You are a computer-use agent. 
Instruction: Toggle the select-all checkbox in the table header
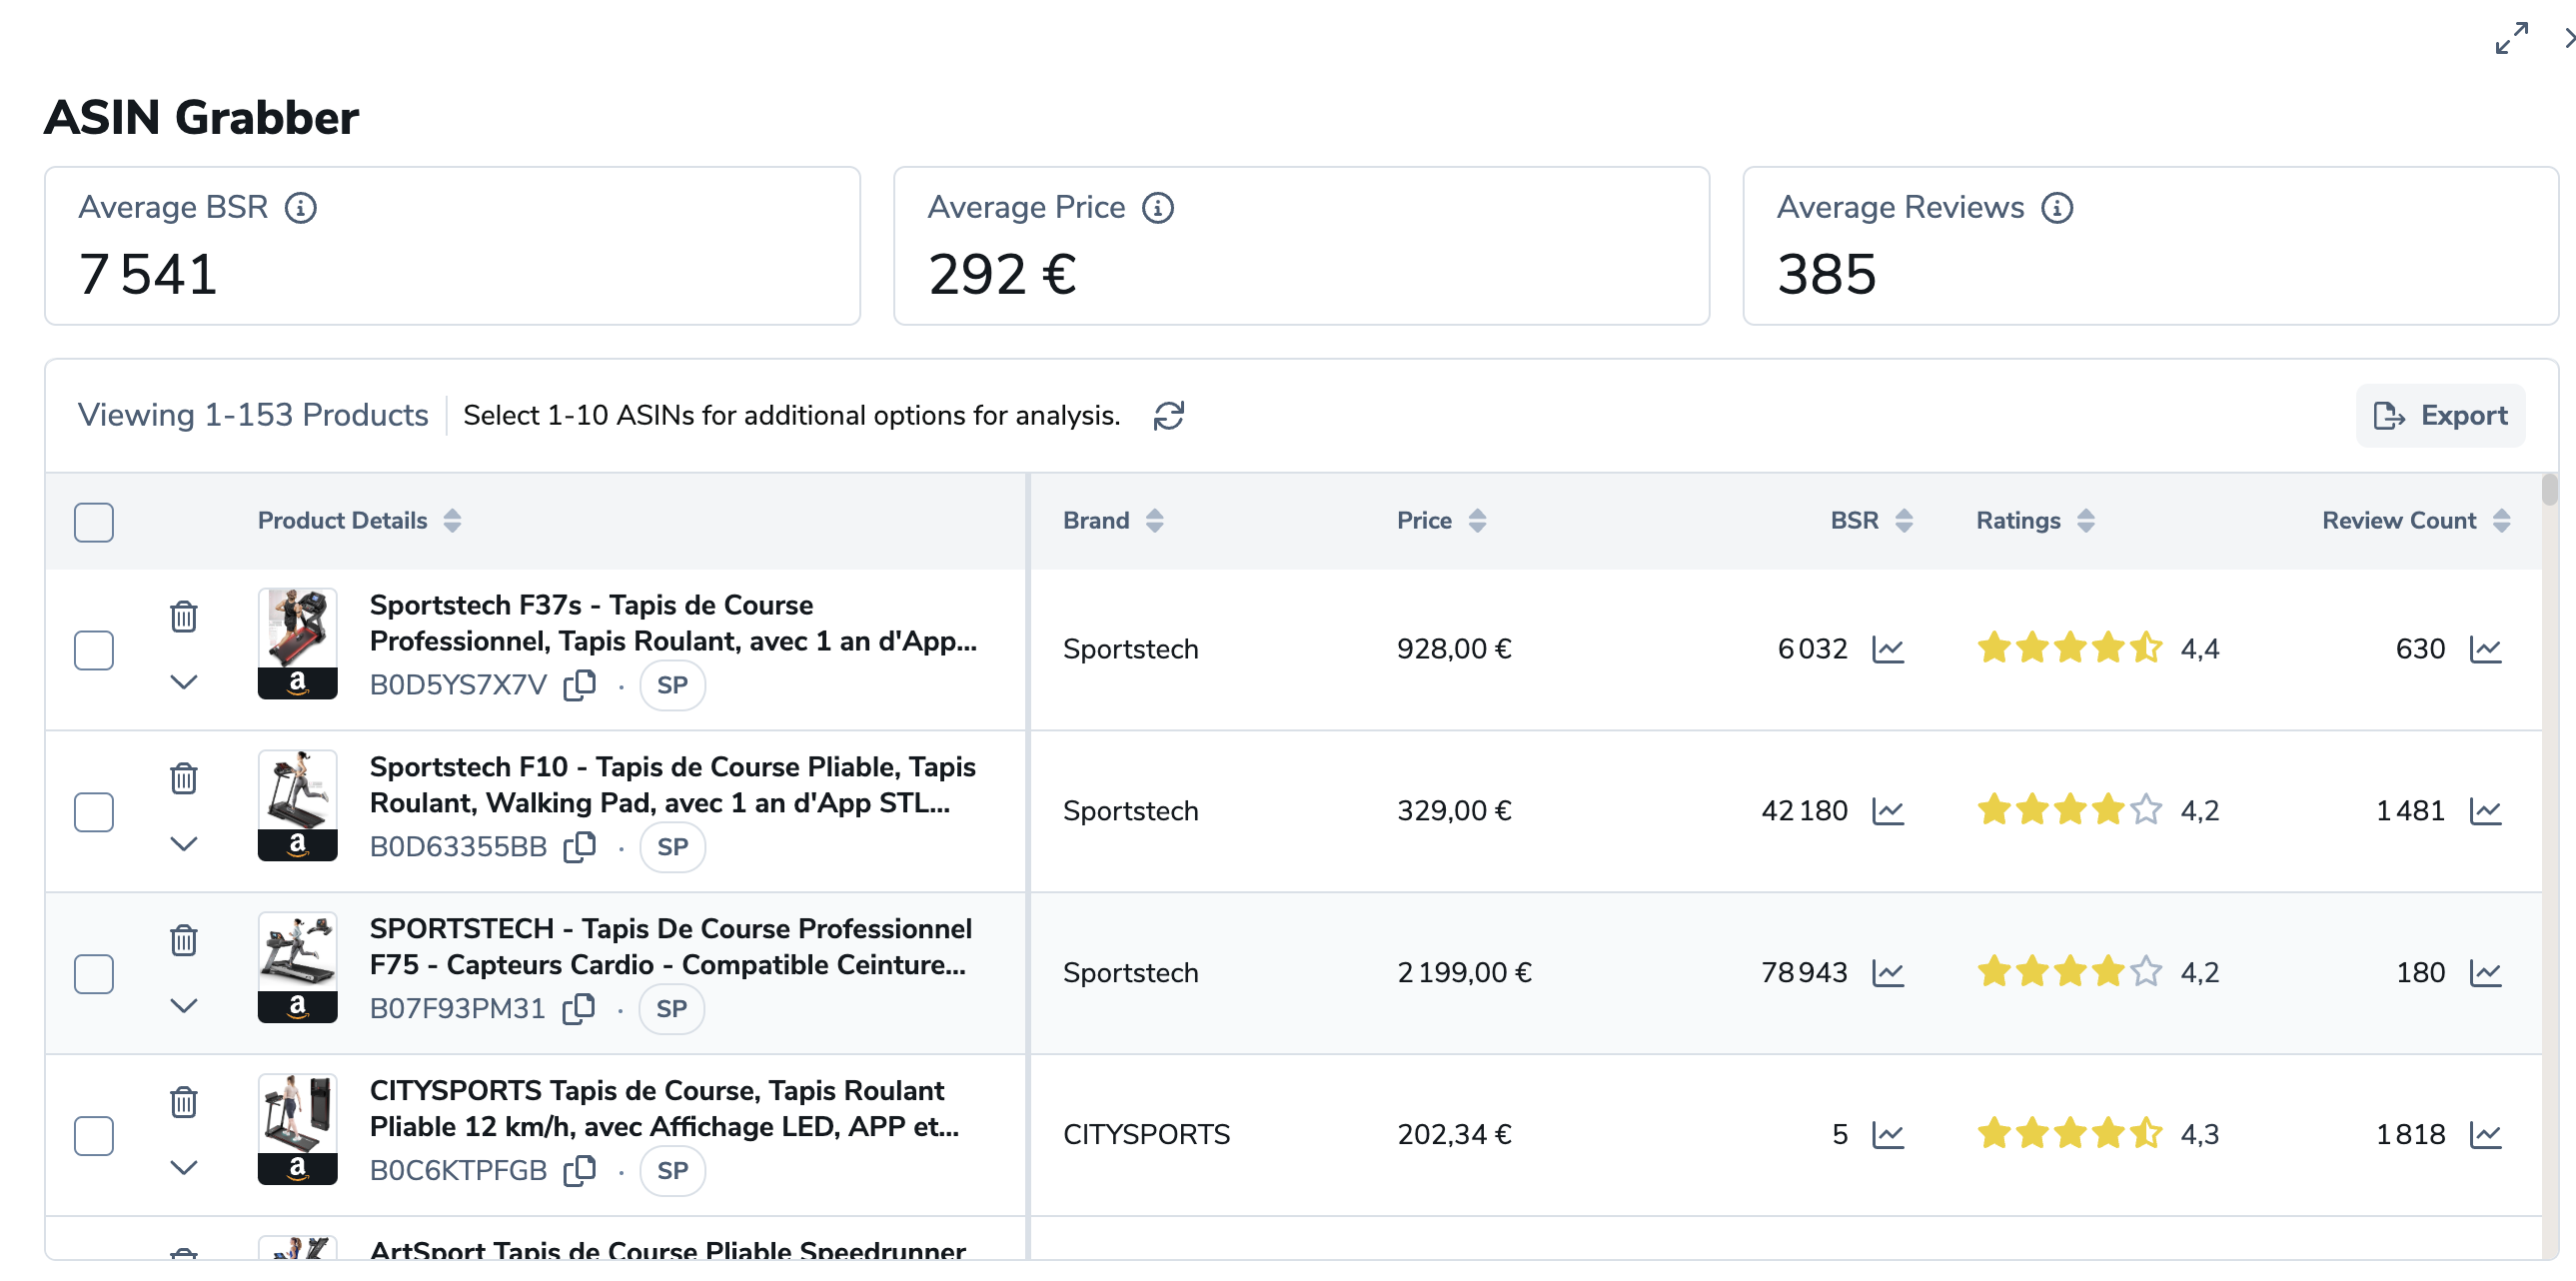(94, 522)
